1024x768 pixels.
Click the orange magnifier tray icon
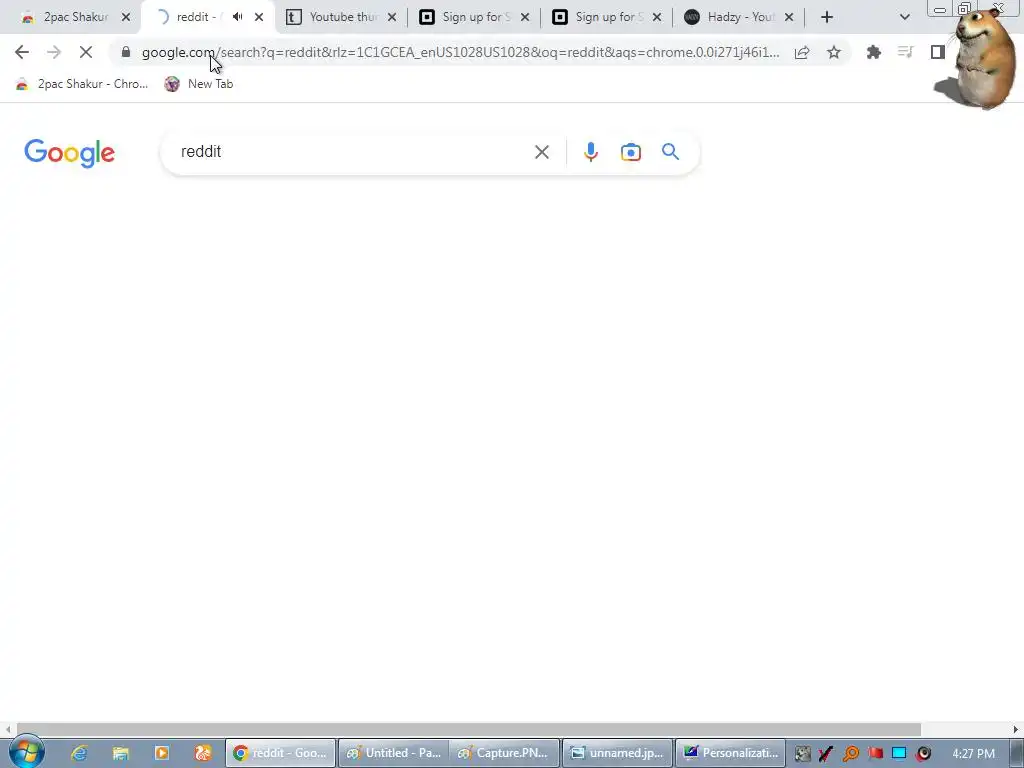tap(850, 753)
